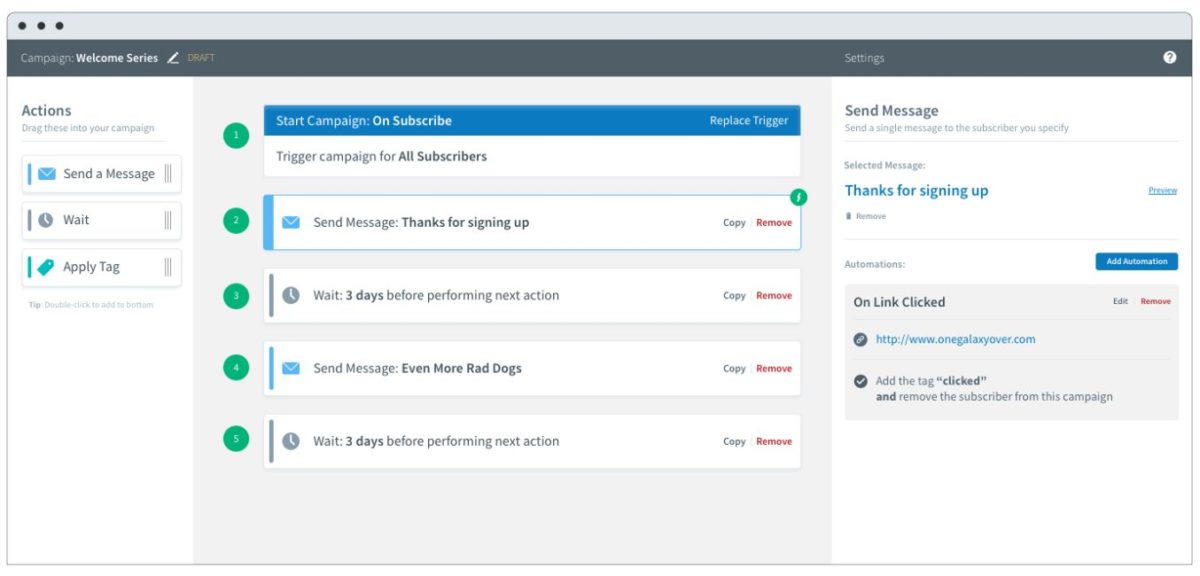The image size is (1200, 576).
Task: Click envelope icon on Even More Rad Dogs step
Action: (x=291, y=369)
